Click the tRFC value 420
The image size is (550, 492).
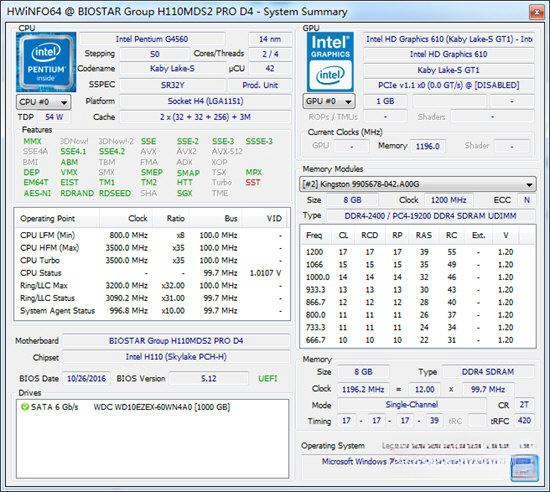pos(524,420)
